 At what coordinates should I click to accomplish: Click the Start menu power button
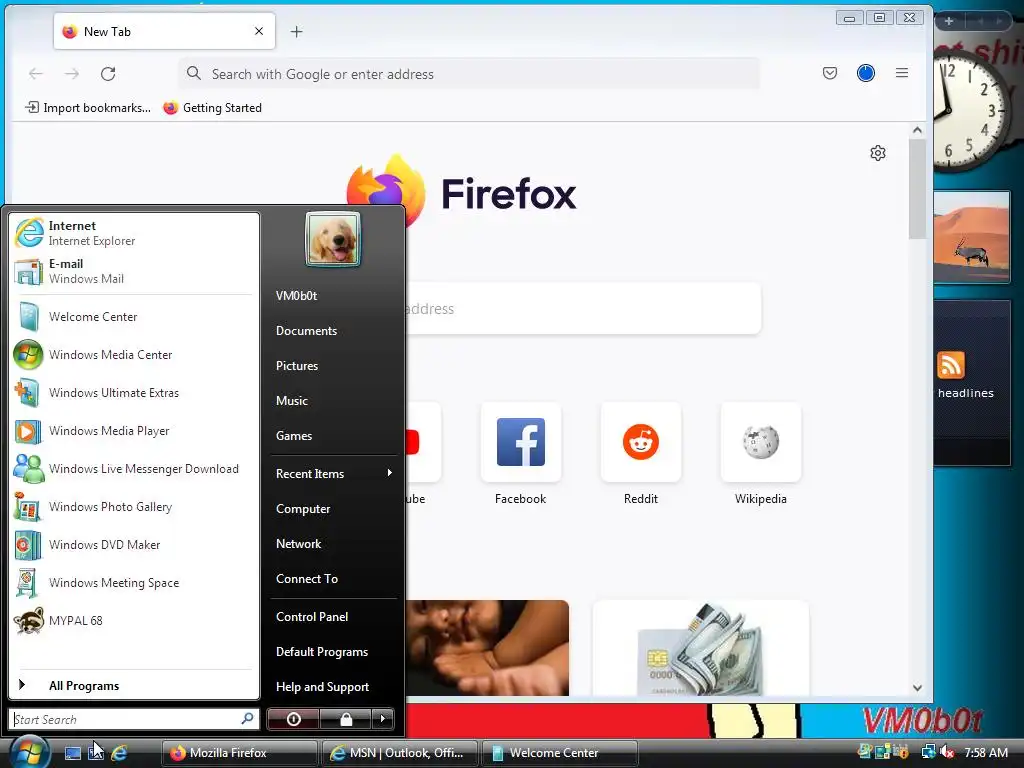pos(293,719)
